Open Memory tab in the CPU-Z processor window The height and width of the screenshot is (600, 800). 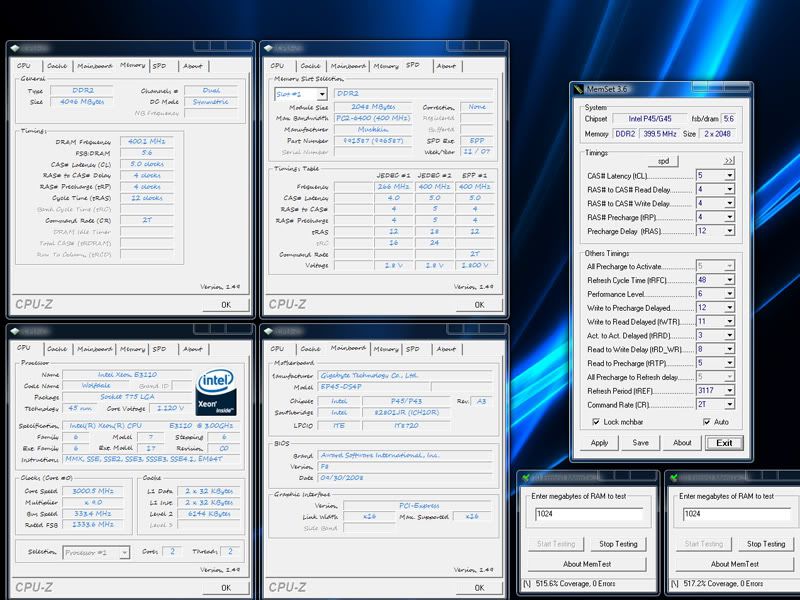[x=133, y=349]
